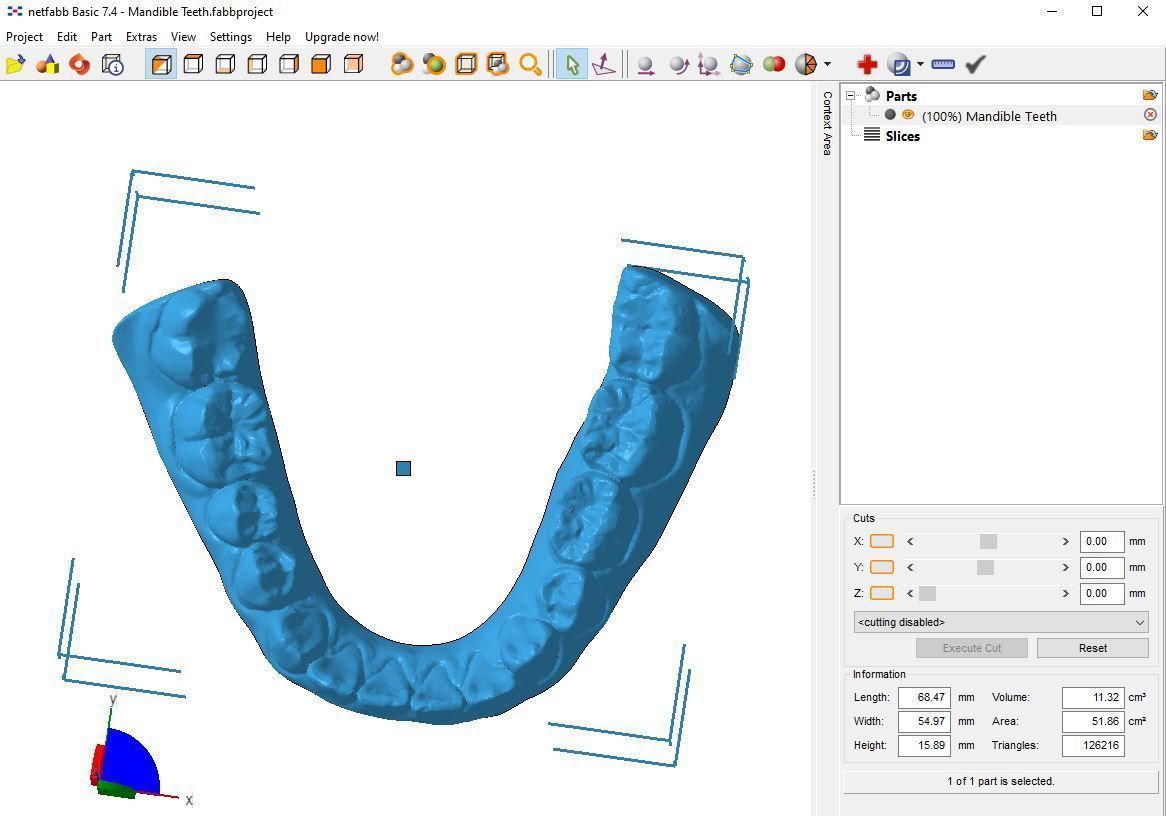The width and height of the screenshot is (1166, 816).
Task: Select the (100%) Mandible Teeth part
Action: 989,116
